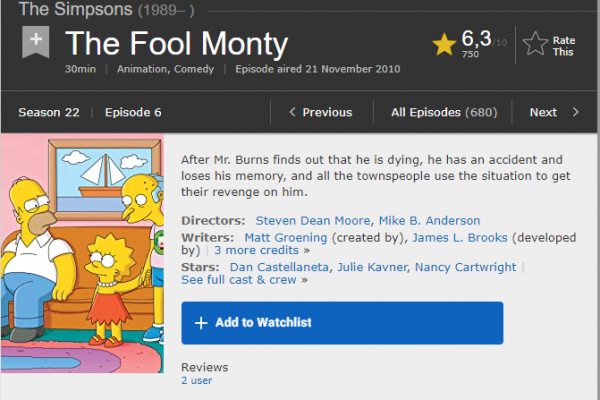Open the Previous episode
Screen dimensions: 600x400
pos(321,112)
